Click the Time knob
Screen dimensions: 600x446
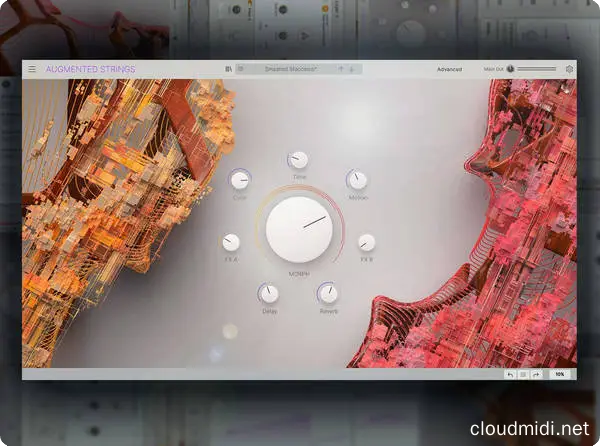298,160
